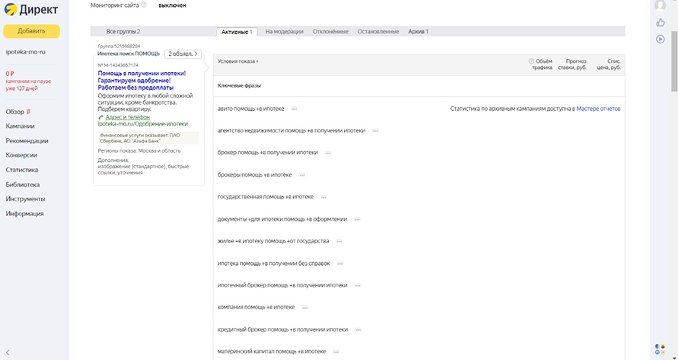The image size is (678, 360).
Task: Open the Мастере отчетов link
Action: [x=598, y=109]
